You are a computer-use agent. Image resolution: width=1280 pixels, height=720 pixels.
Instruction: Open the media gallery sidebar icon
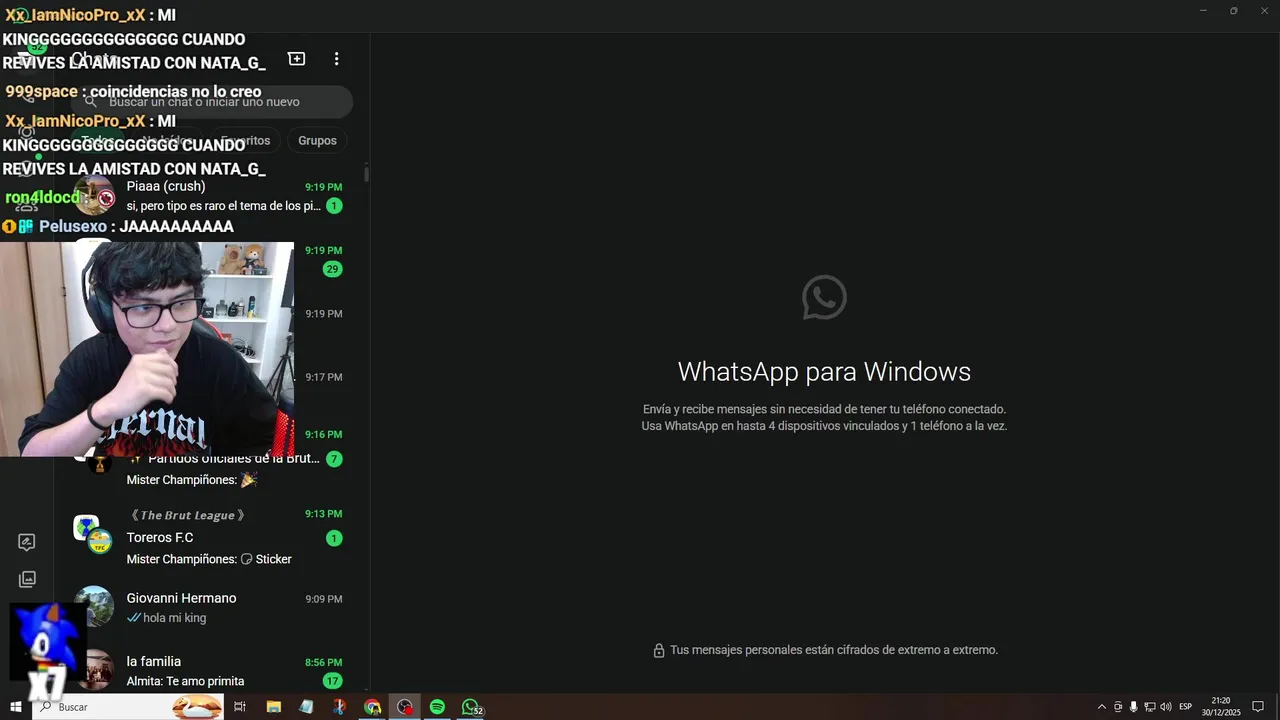click(27, 579)
